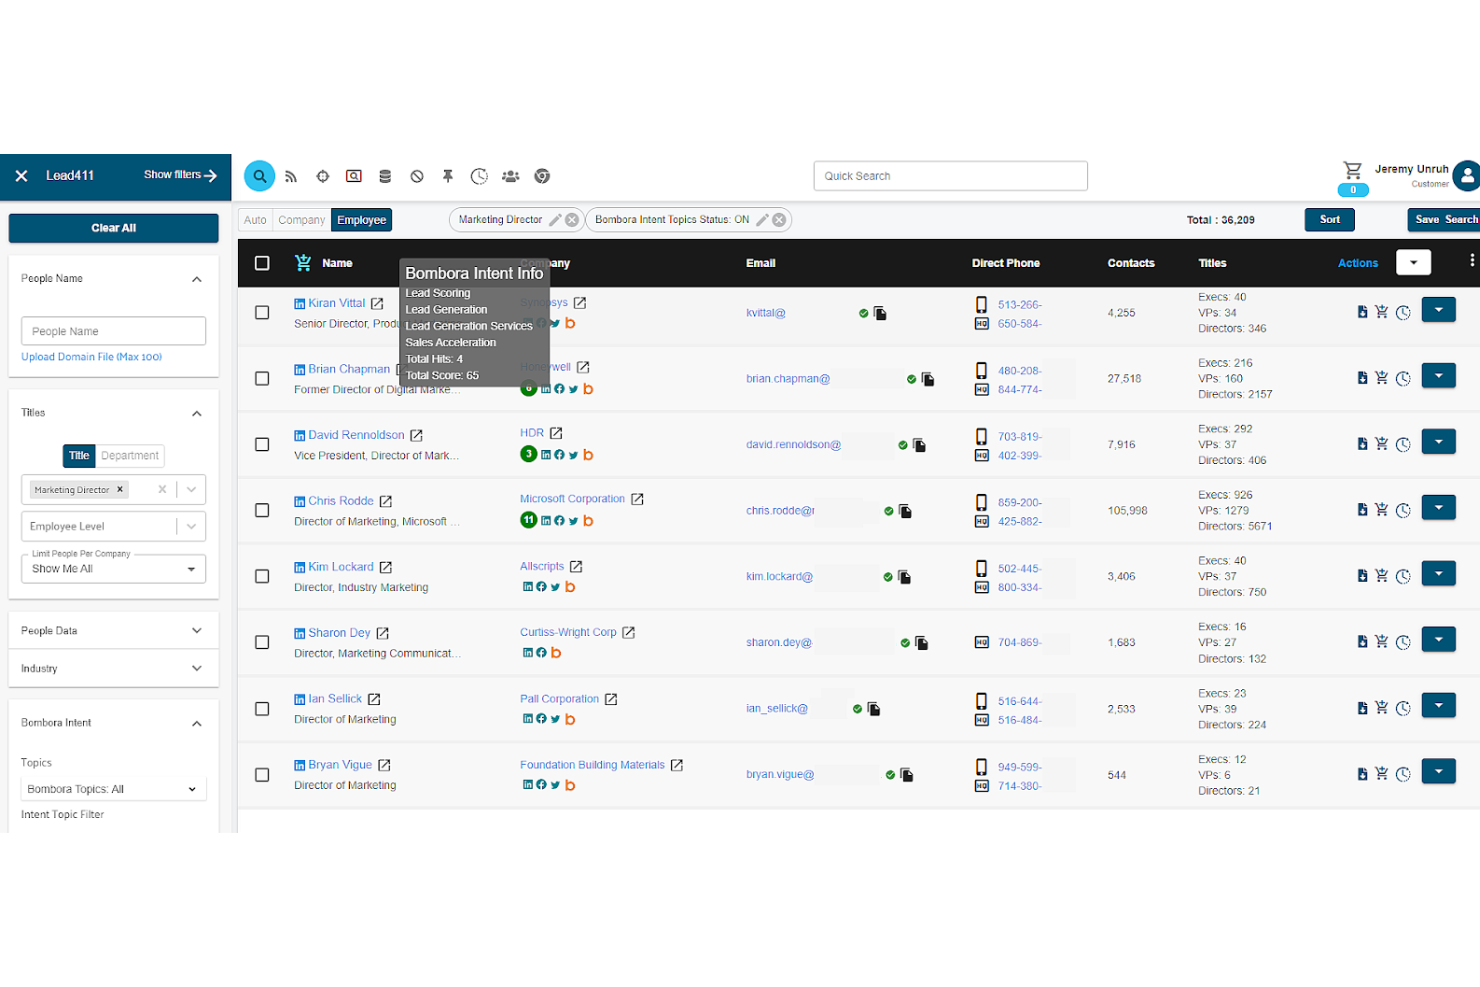
Task: Open the Microsoft Corporation company link
Action: coord(572,499)
